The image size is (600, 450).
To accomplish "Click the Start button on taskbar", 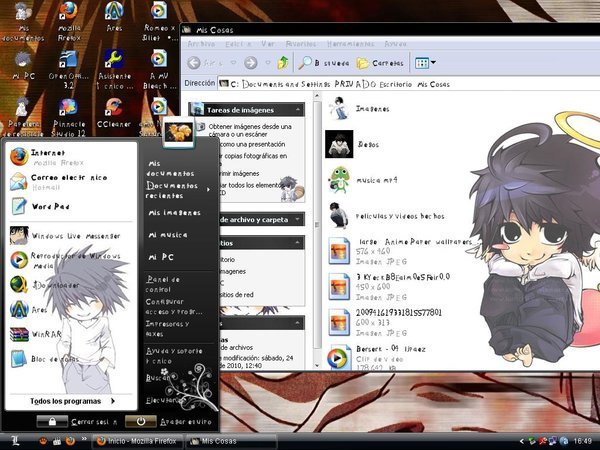I will click(x=16, y=441).
